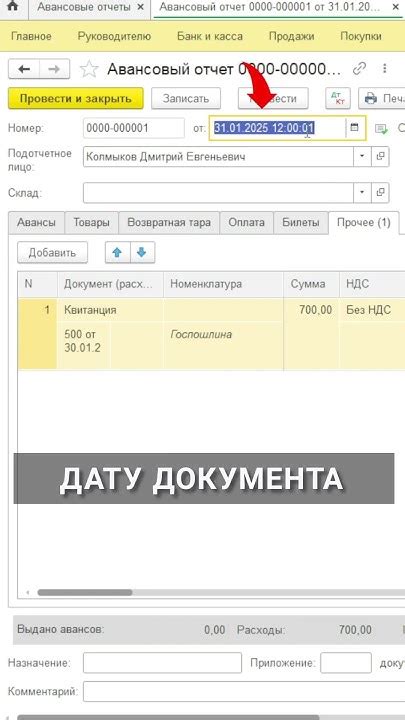Switch to the Оплата tab
The image size is (405, 720).
247,223
